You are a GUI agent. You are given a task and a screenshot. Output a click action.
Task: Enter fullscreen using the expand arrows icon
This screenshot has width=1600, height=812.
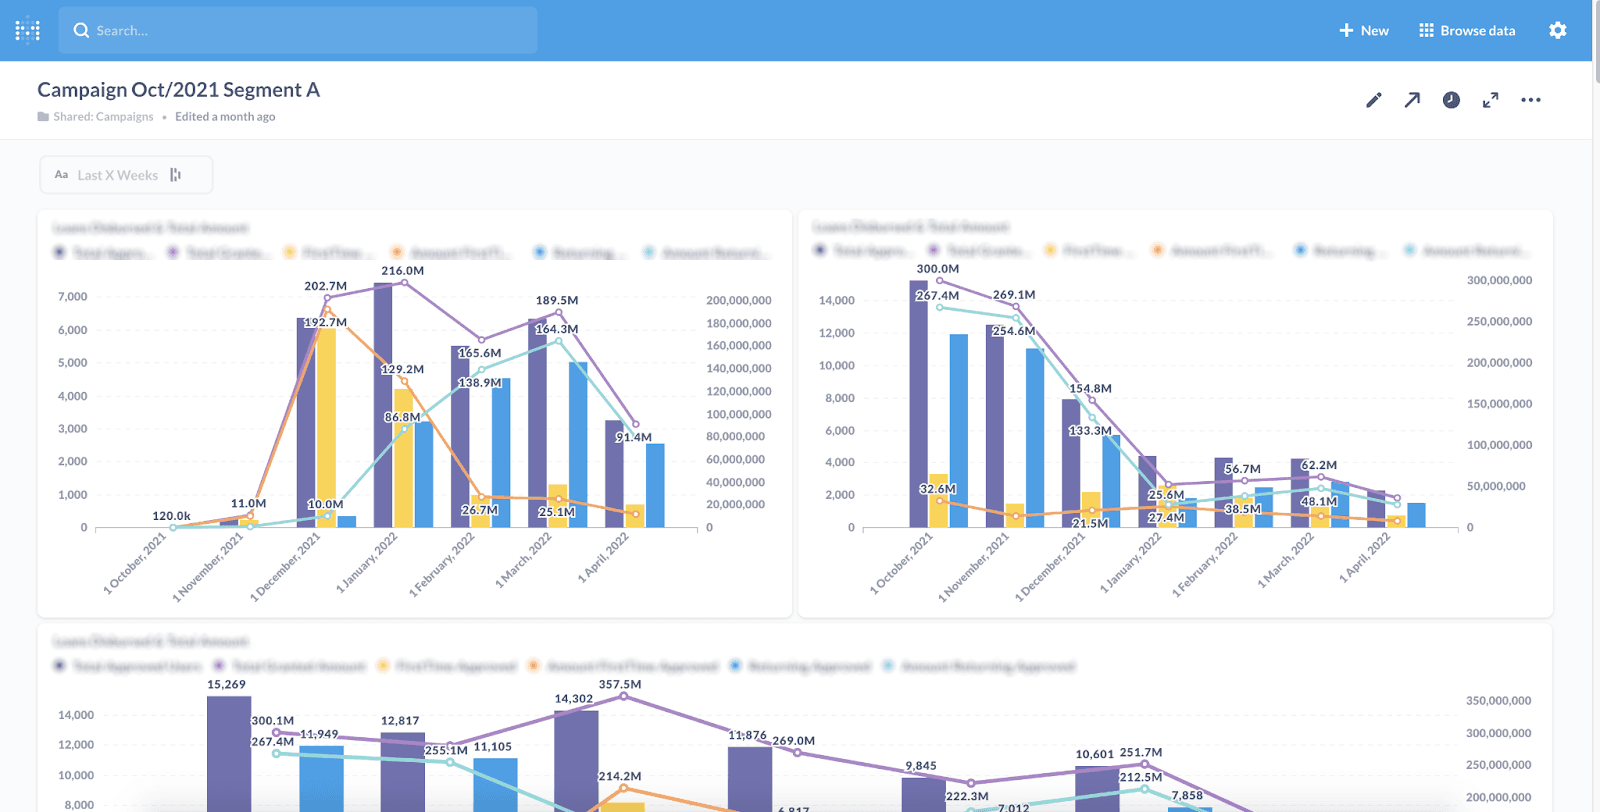[1490, 100]
